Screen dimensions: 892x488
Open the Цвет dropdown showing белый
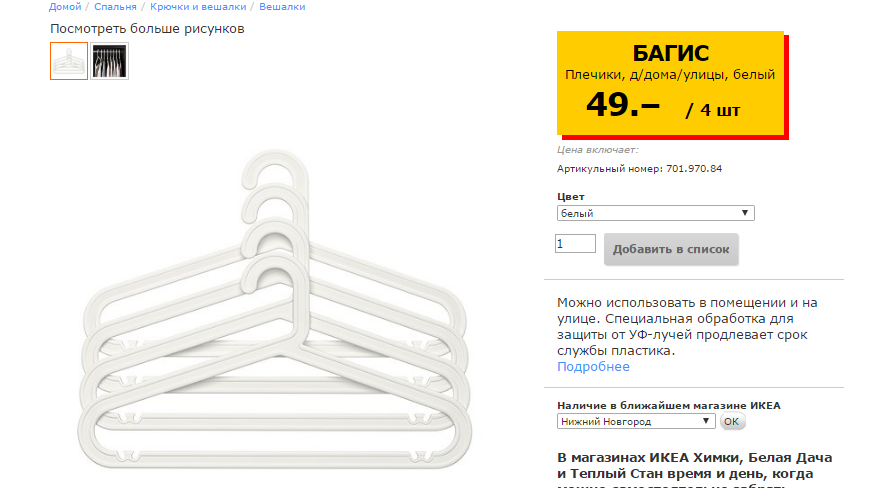coord(655,213)
